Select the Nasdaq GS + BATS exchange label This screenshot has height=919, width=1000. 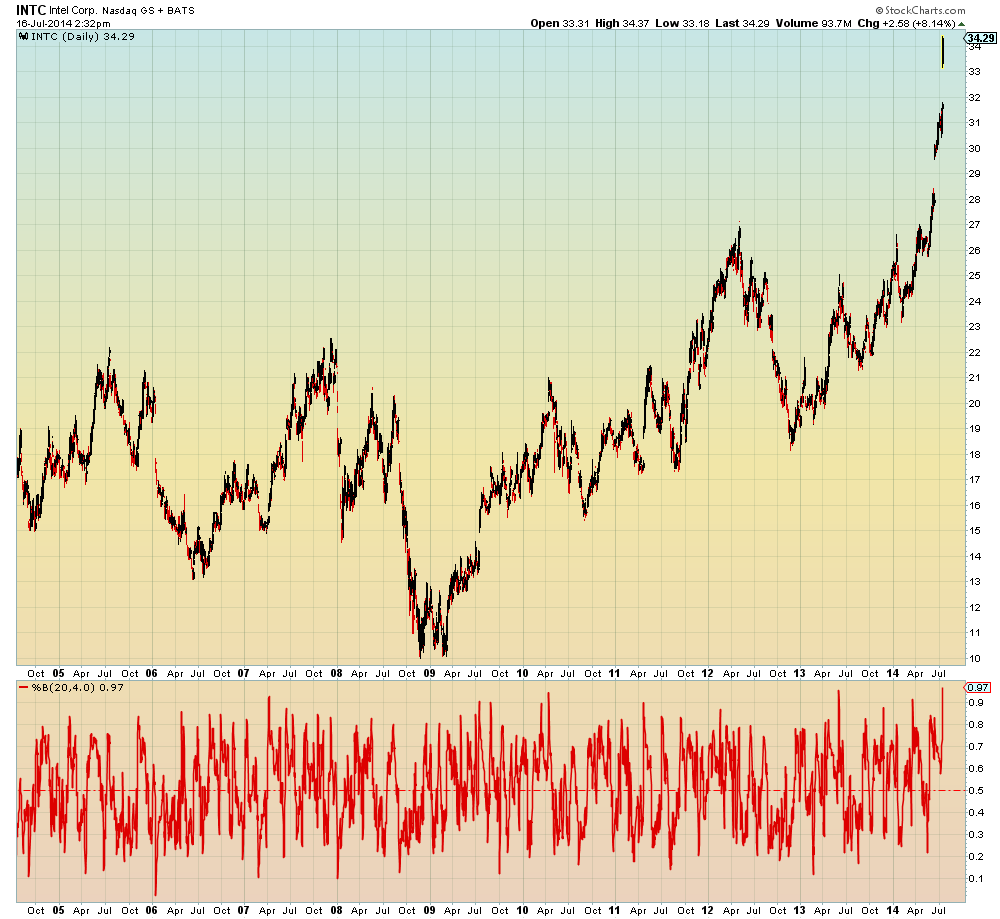click(x=149, y=11)
